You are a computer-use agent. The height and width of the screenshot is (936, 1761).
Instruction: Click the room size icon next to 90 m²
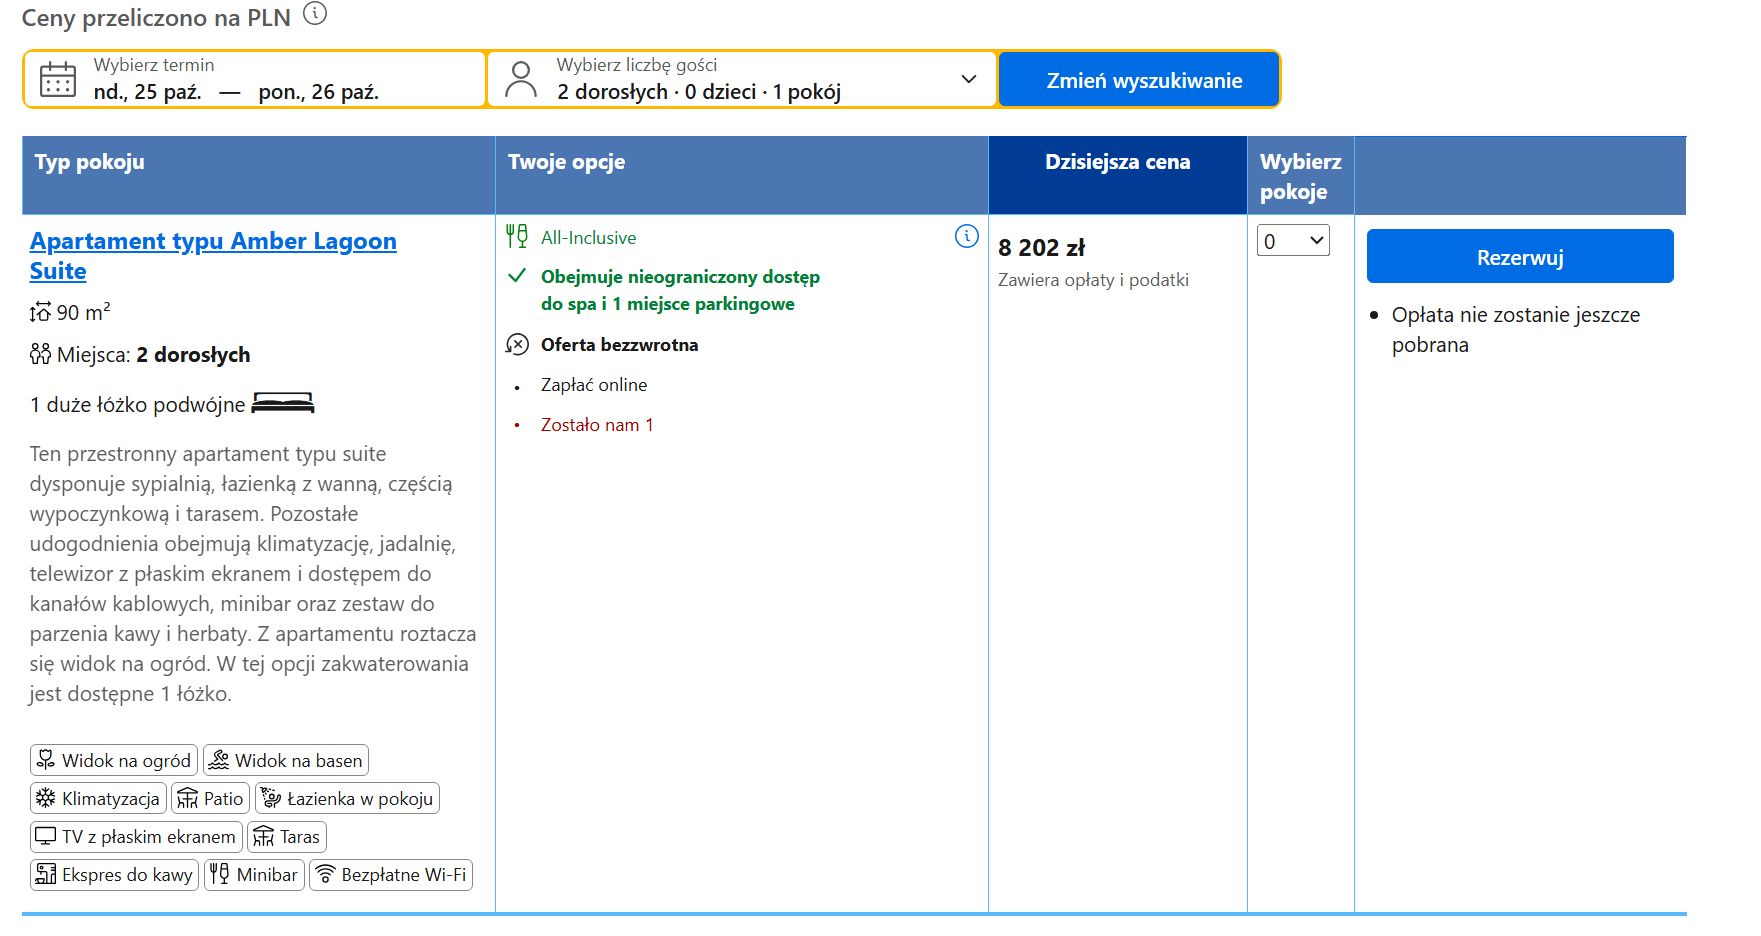(40, 312)
